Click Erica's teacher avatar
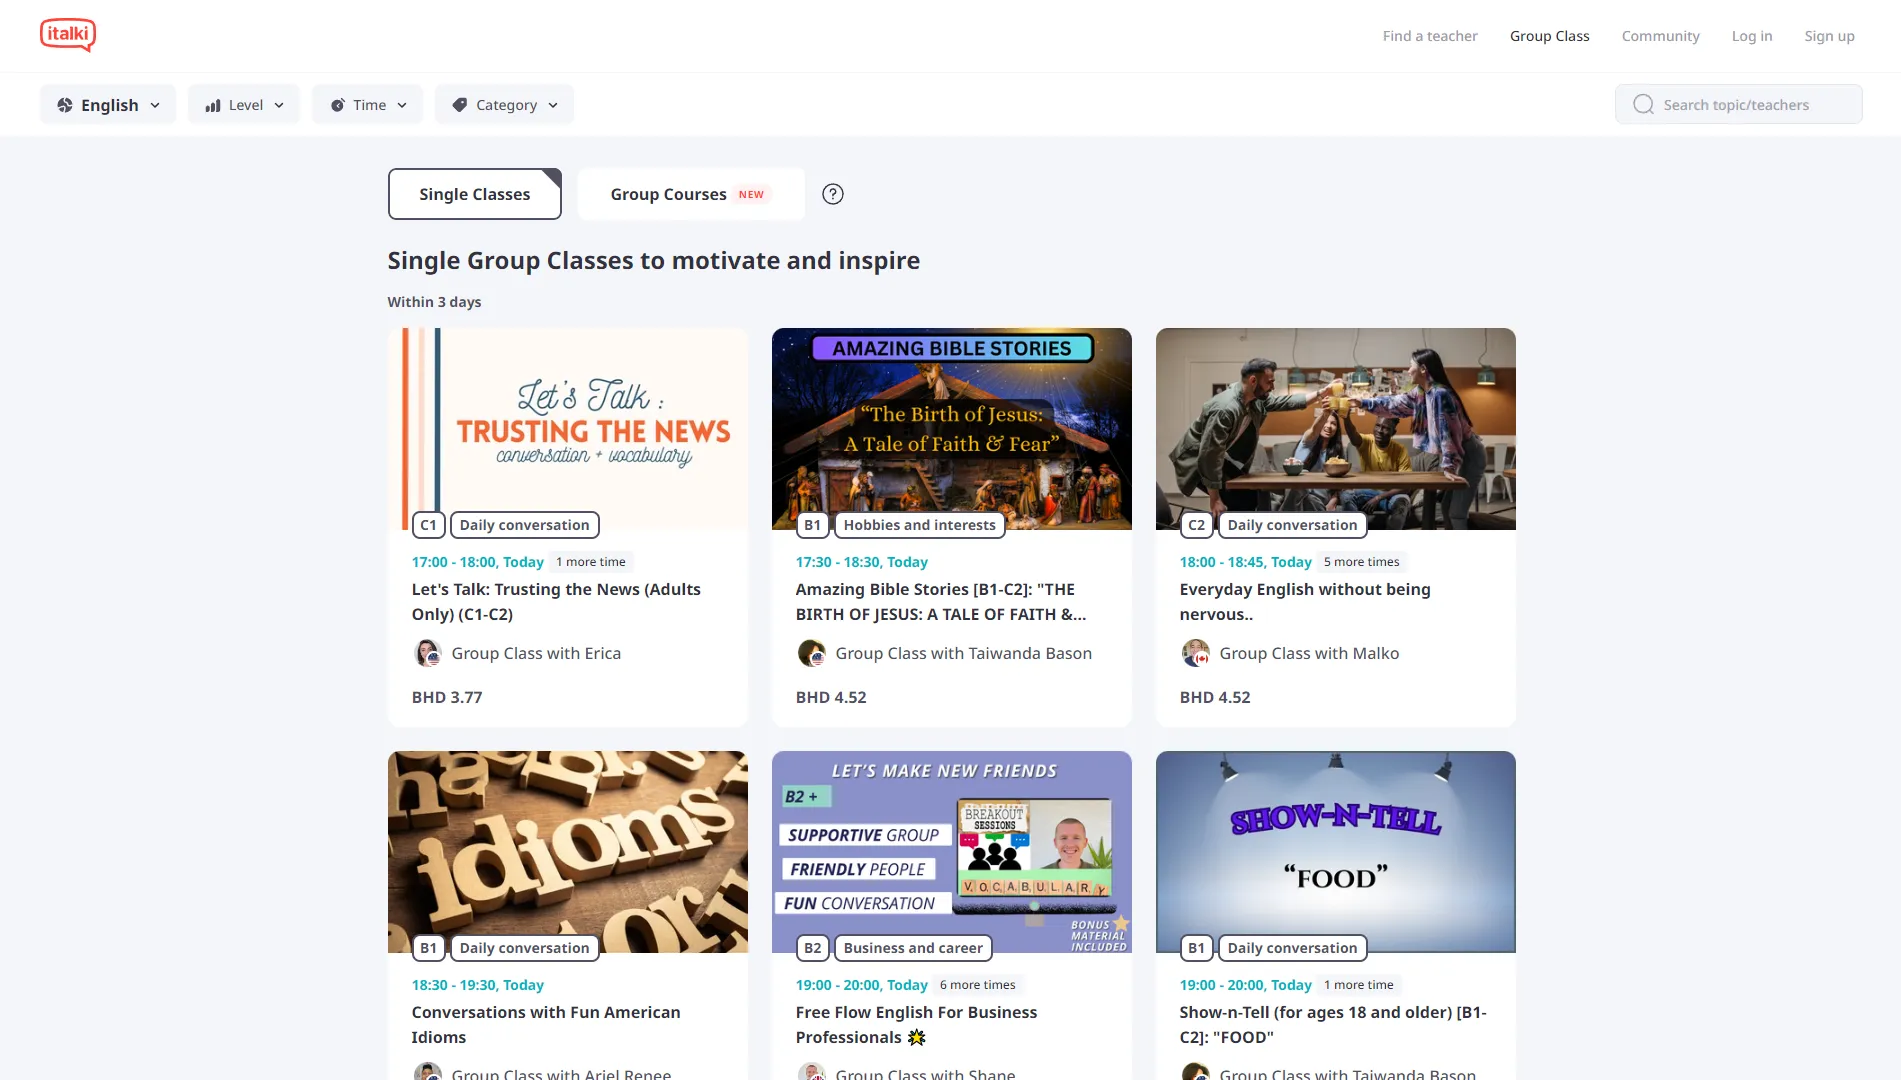The image size is (1901, 1080). point(428,653)
